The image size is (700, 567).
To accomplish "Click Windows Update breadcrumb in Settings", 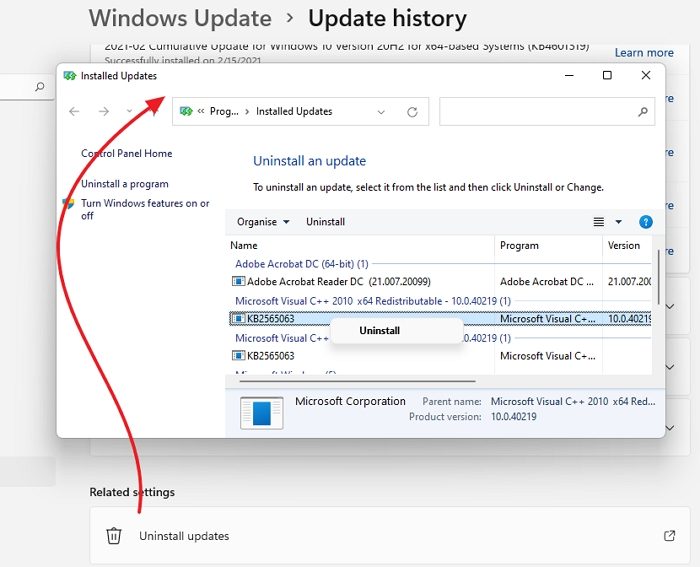I will (180, 18).
